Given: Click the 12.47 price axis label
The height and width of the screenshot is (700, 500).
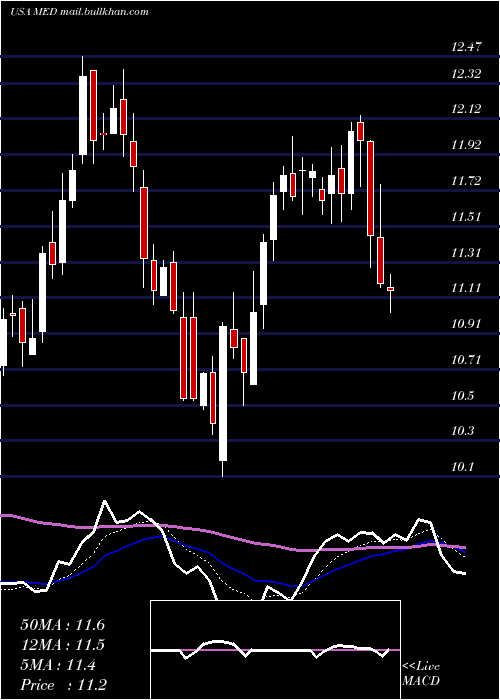Looking at the screenshot, I should pos(466,46).
